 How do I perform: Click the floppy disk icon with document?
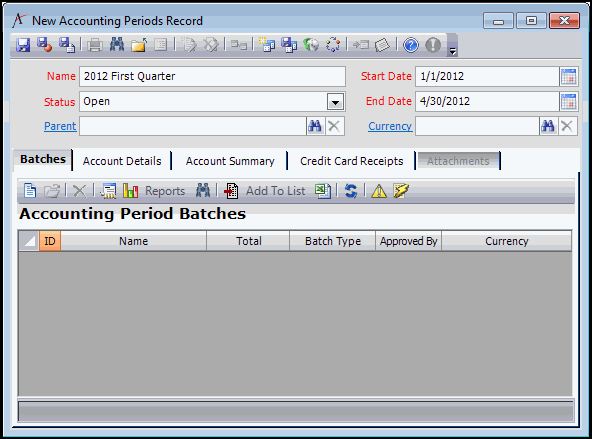coord(67,45)
